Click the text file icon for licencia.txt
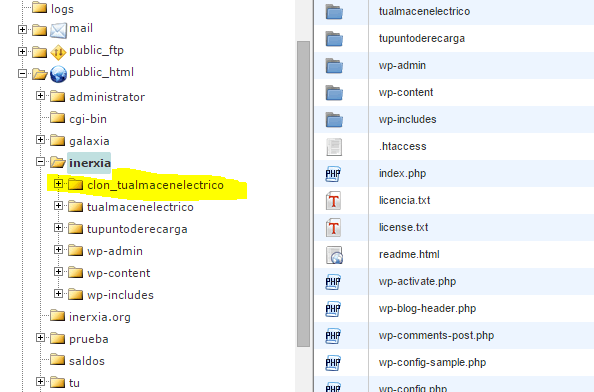The width and height of the screenshot is (594, 392). (333, 201)
